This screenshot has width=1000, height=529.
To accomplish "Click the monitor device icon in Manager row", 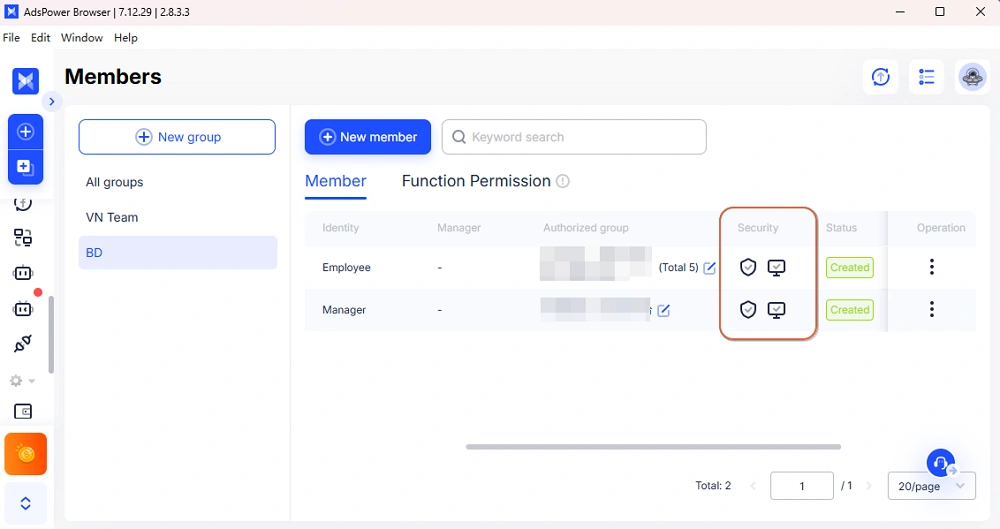I will [x=776, y=310].
